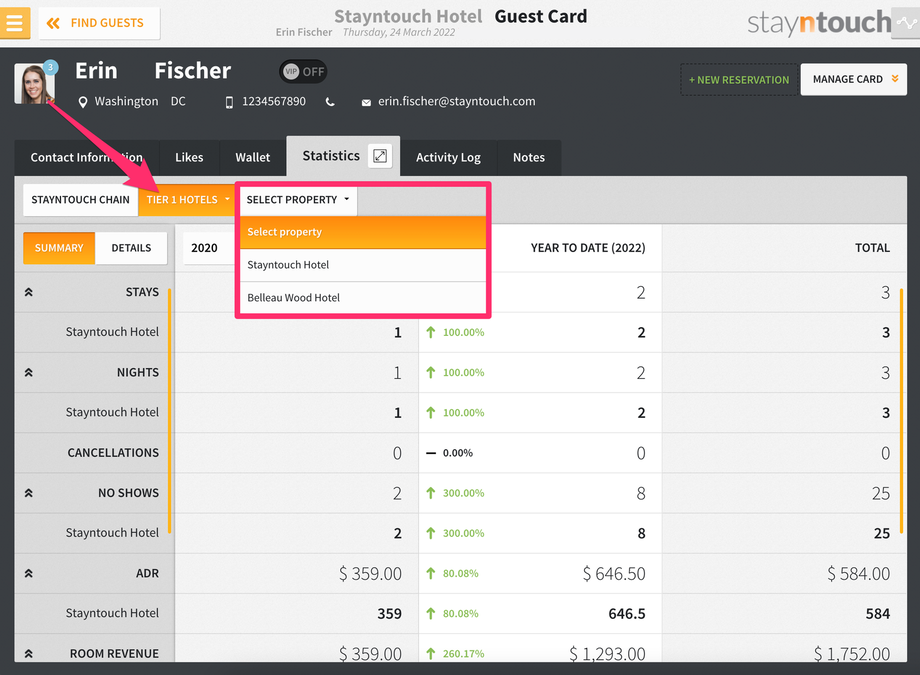Choose 'Select property' option in list
The width and height of the screenshot is (920, 675).
(363, 232)
